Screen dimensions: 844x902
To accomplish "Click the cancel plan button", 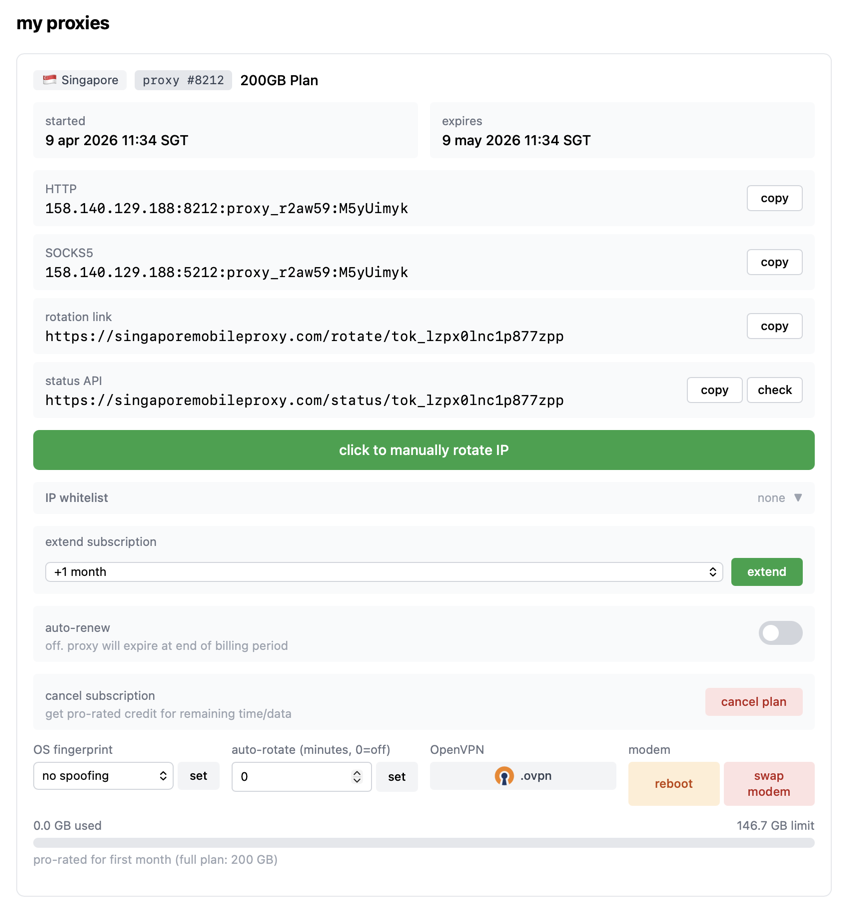I will pyautogui.click(x=753, y=702).
